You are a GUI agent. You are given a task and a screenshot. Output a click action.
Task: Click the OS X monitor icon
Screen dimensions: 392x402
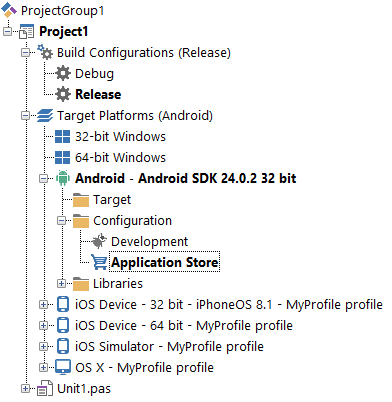coord(63,367)
